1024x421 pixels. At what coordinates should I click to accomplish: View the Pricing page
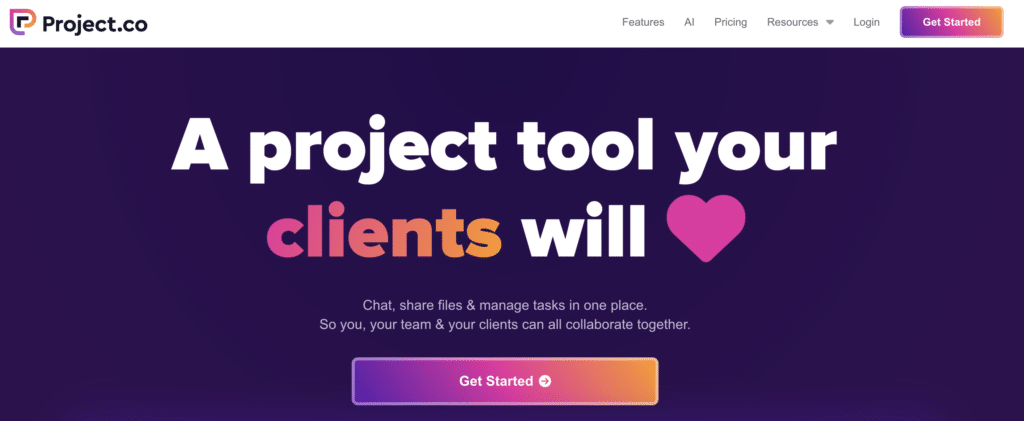[730, 22]
